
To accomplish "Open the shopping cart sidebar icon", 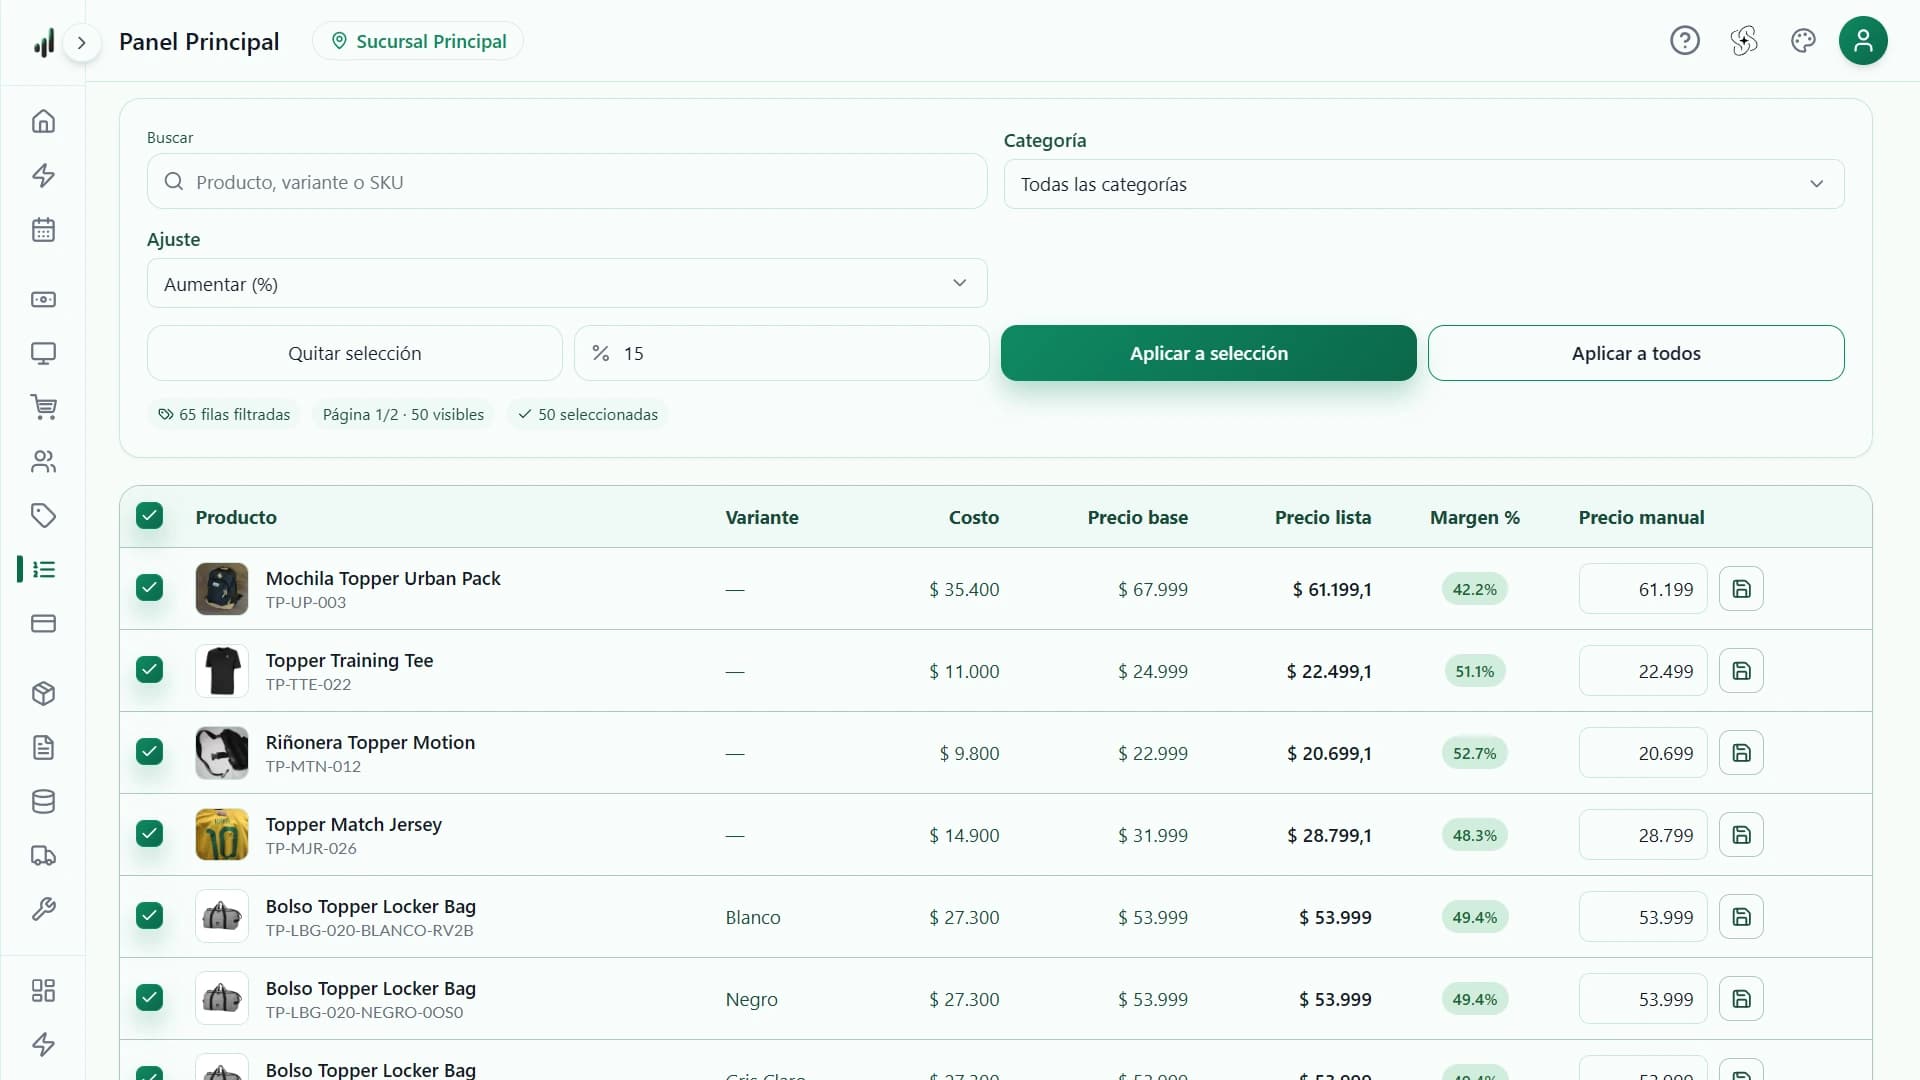I will pos(43,407).
